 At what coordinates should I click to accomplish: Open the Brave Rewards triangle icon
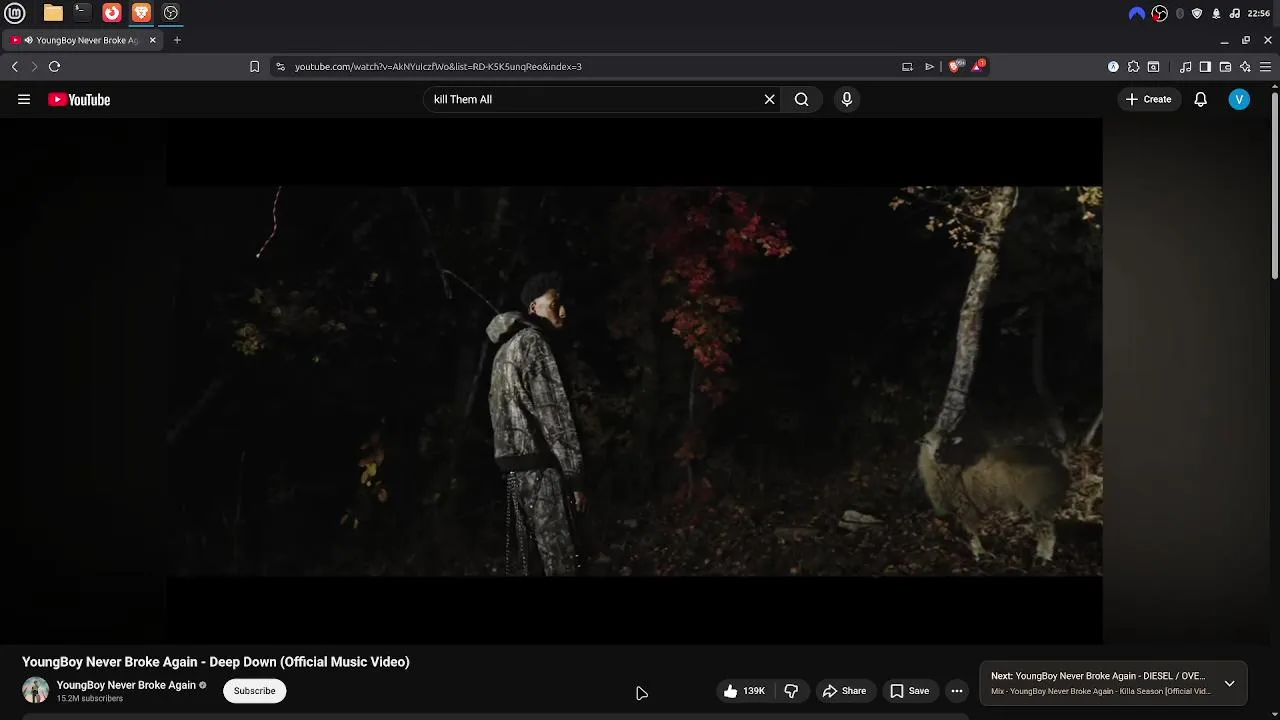[x=978, y=67]
